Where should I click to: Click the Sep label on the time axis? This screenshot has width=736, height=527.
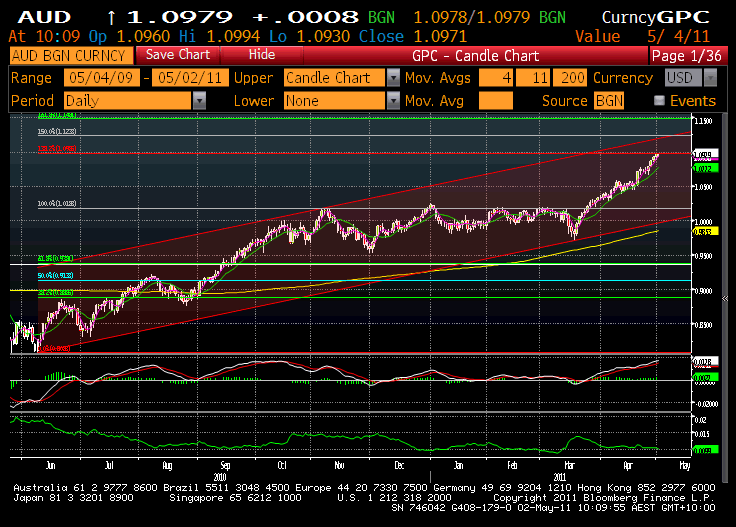pyautogui.click(x=225, y=466)
